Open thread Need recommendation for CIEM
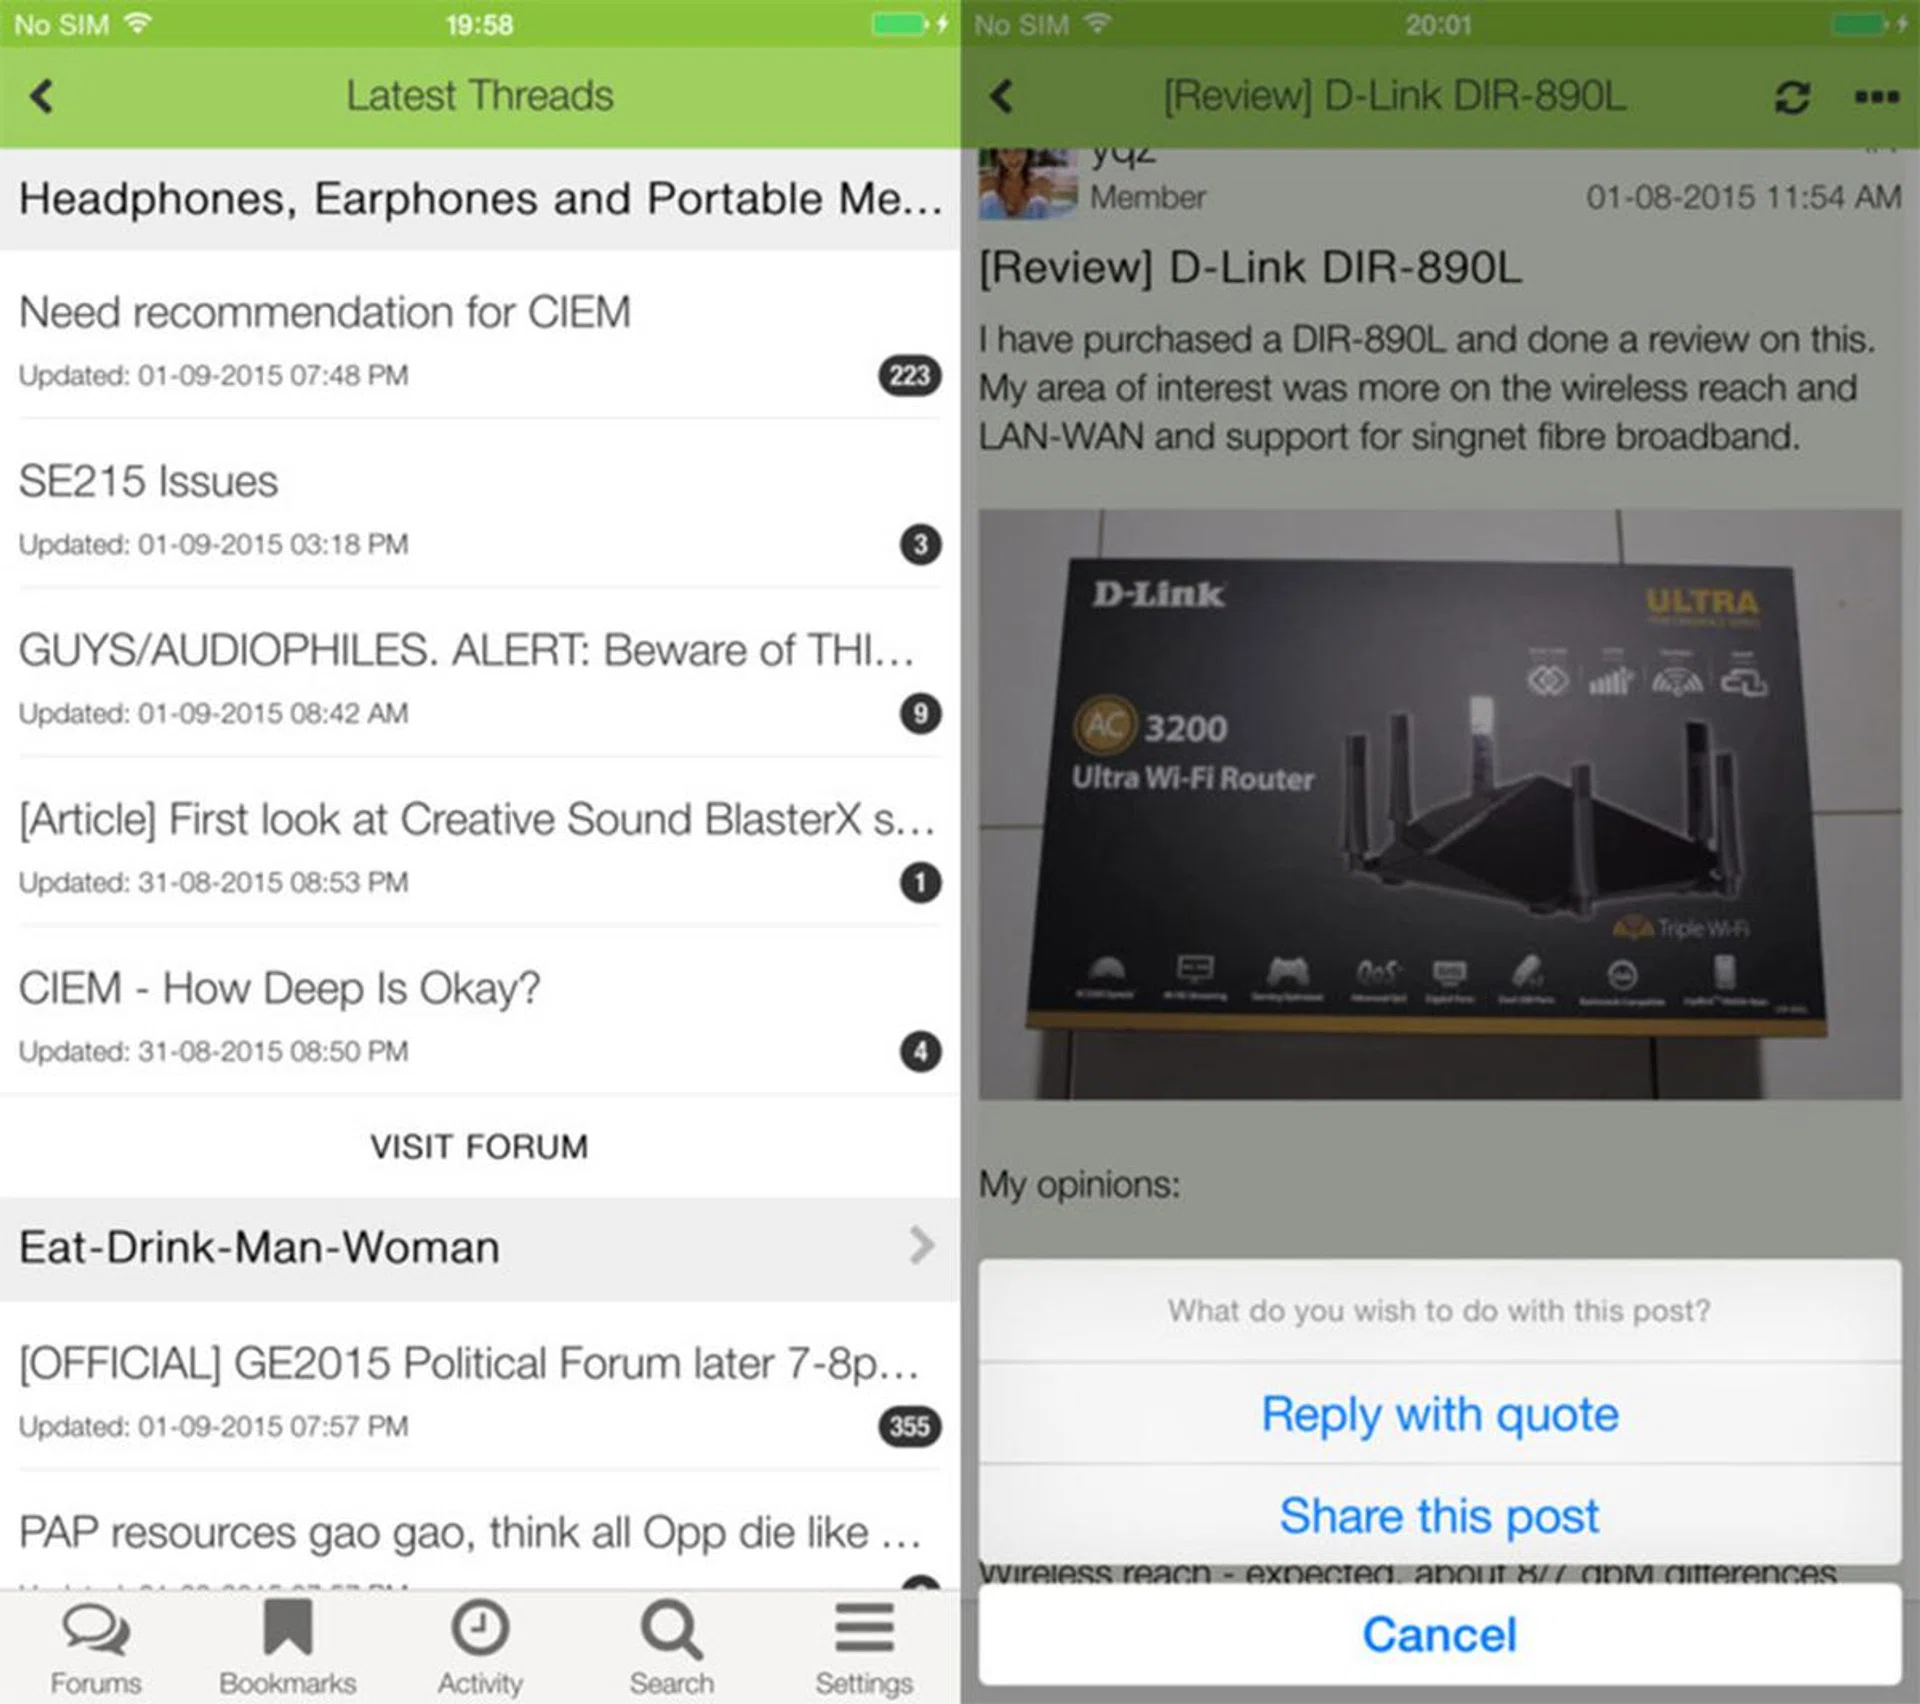 coord(325,312)
